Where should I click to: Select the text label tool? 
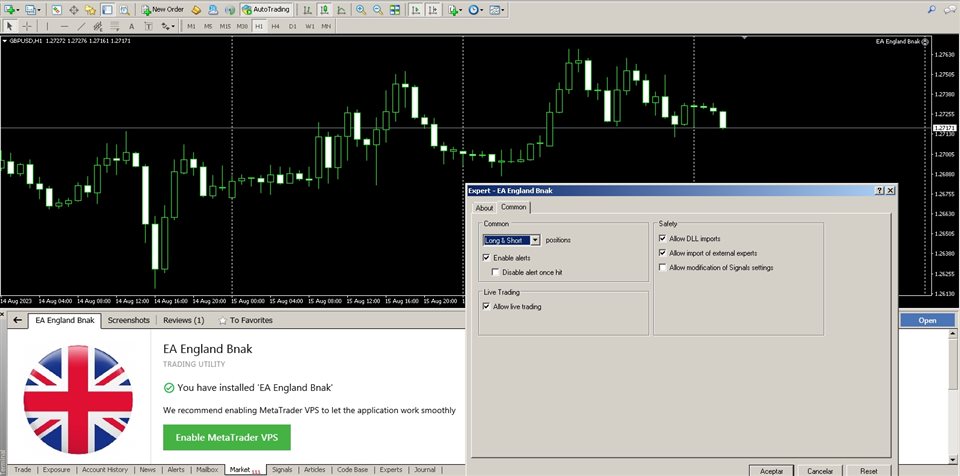pyautogui.click(x=148, y=26)
